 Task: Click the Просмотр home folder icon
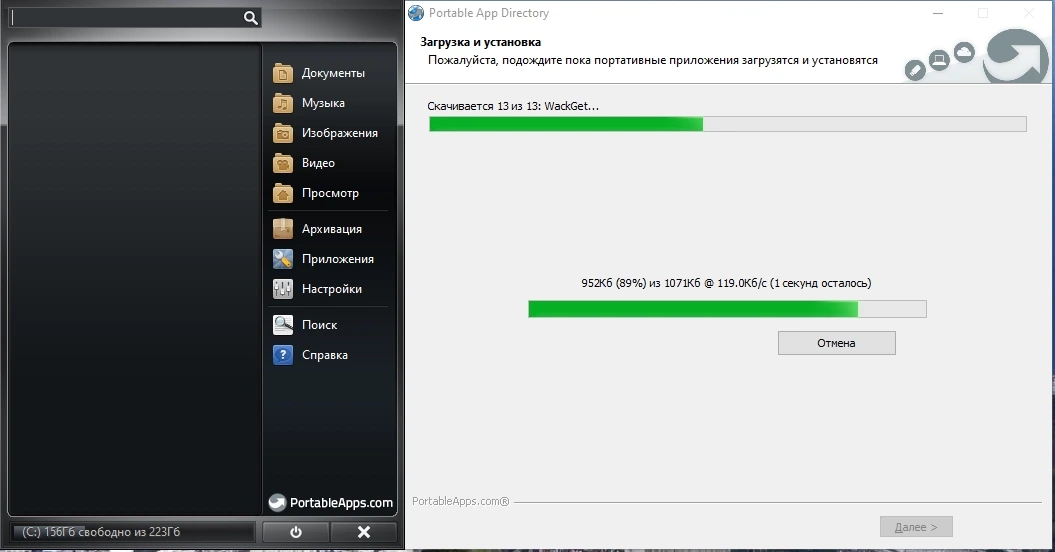(x=283, y=193)
